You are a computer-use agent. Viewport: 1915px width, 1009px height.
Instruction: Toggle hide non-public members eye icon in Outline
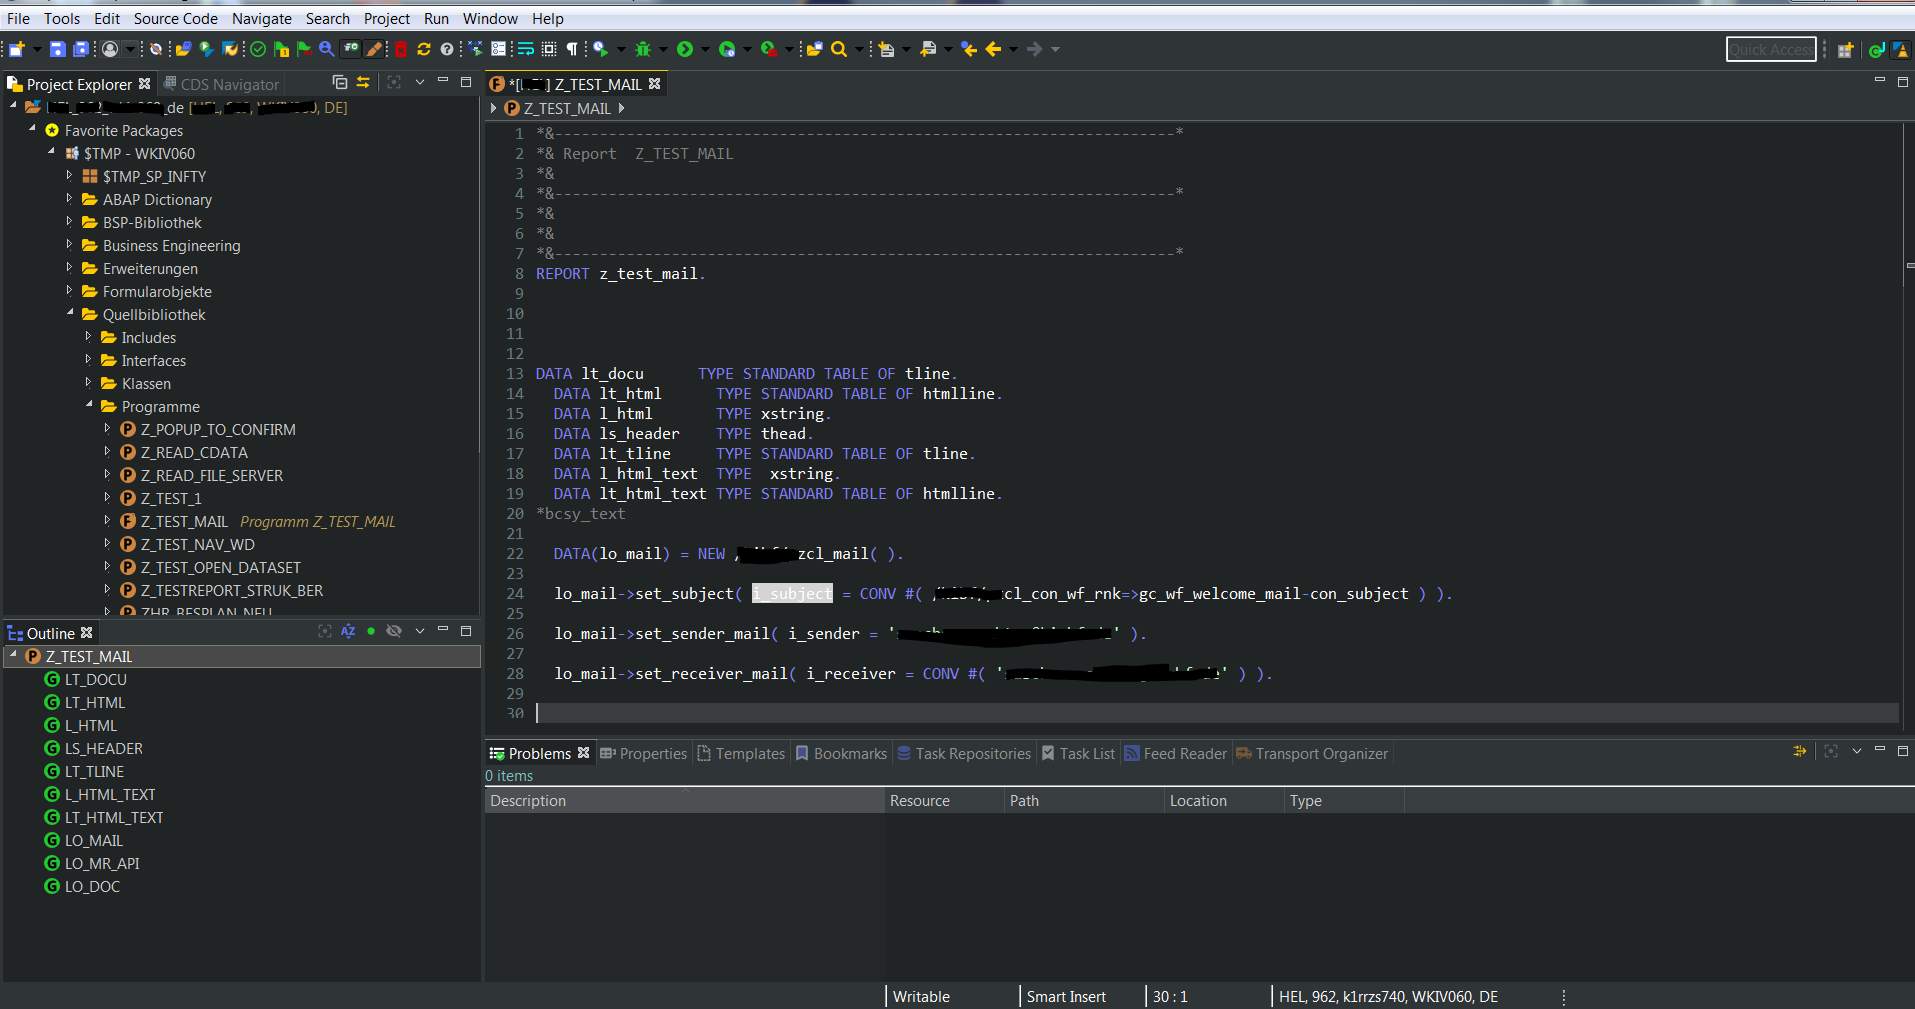[x=394, y=631]
